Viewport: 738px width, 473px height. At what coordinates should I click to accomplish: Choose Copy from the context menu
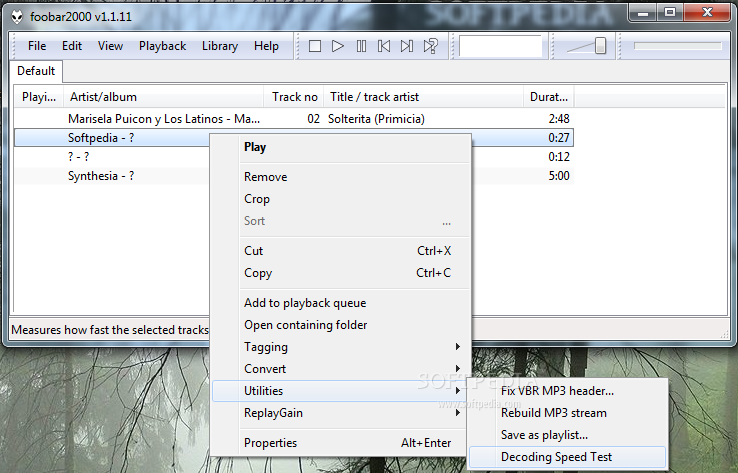coord(341,273)
